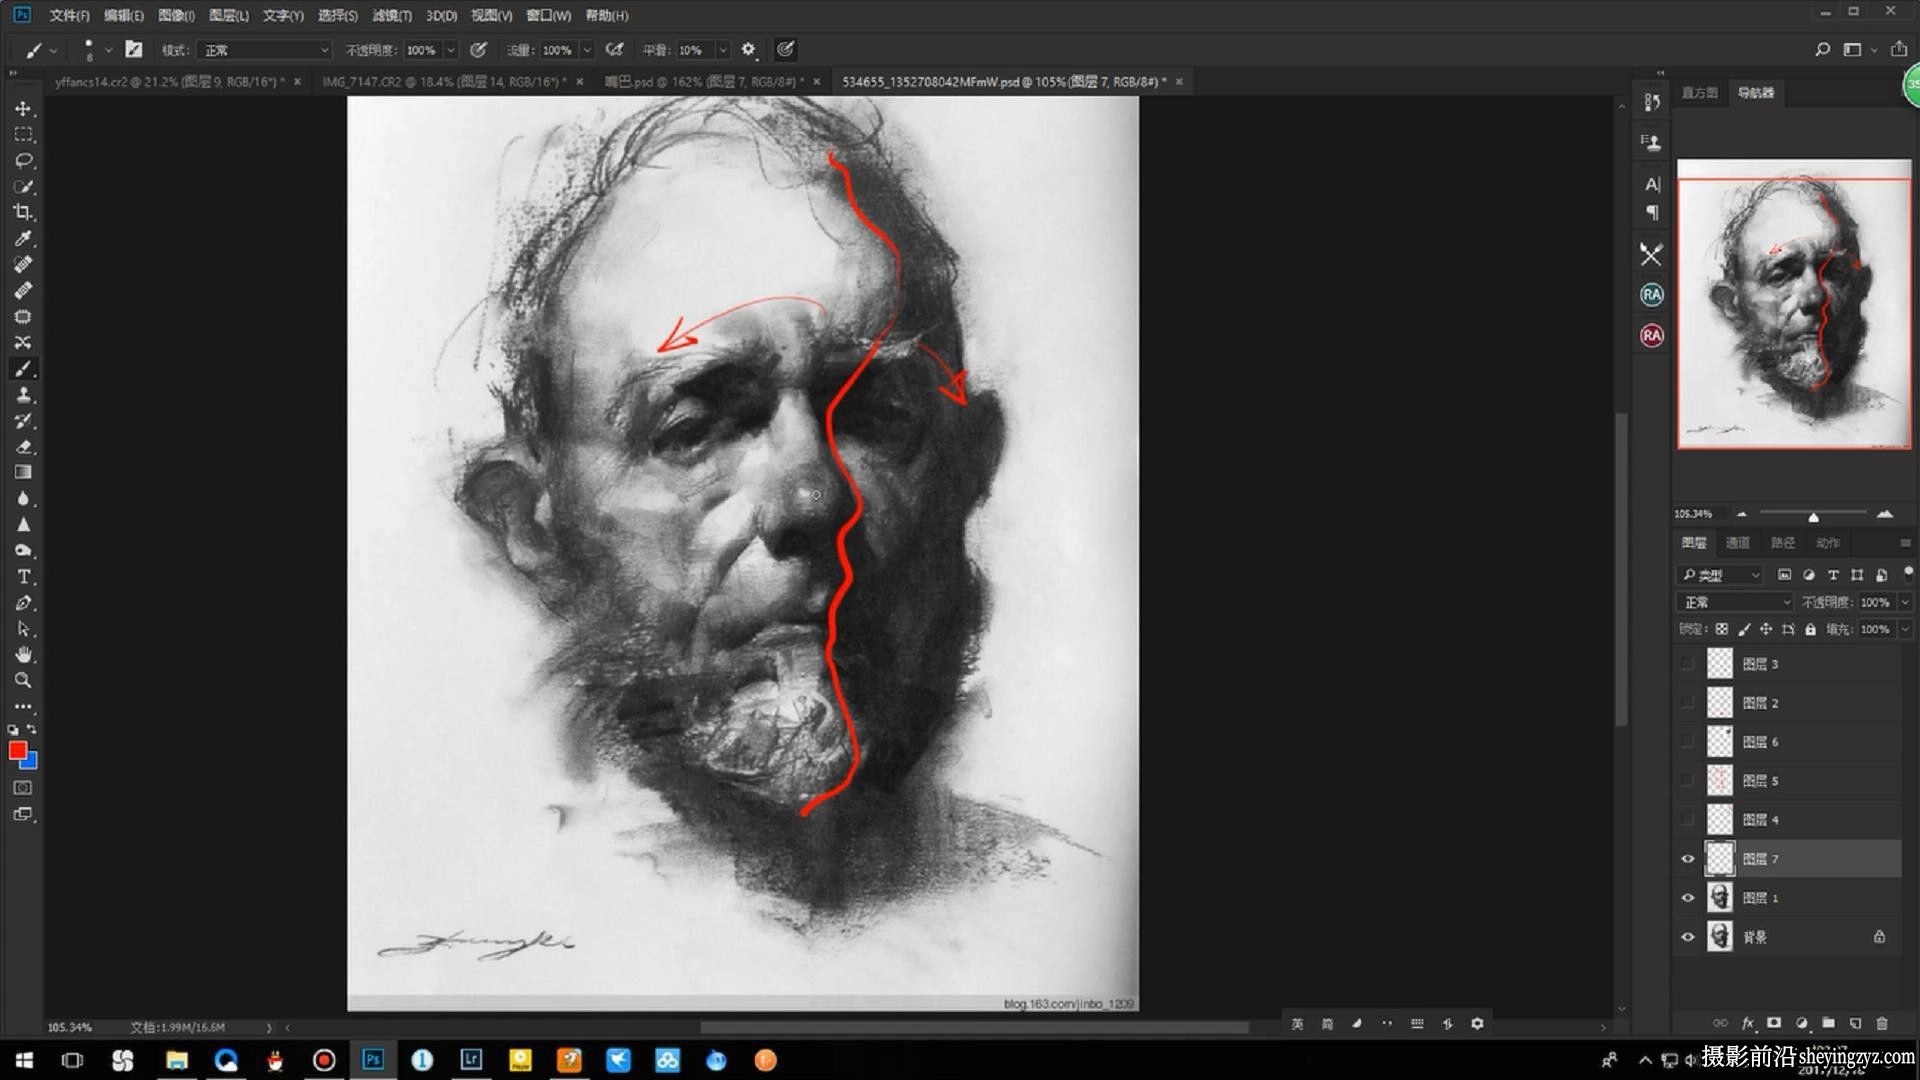Show layer 图层 4
1920x1080 pixels.
(1688, 820)
